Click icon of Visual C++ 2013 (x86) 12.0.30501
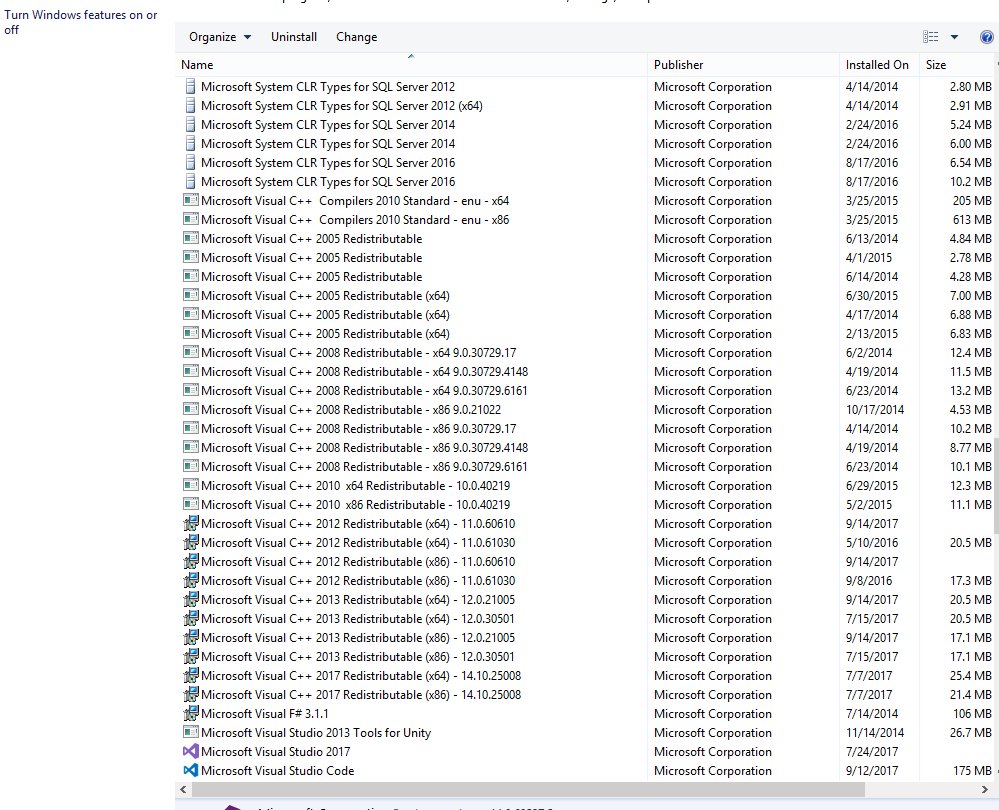 [190, 656]
